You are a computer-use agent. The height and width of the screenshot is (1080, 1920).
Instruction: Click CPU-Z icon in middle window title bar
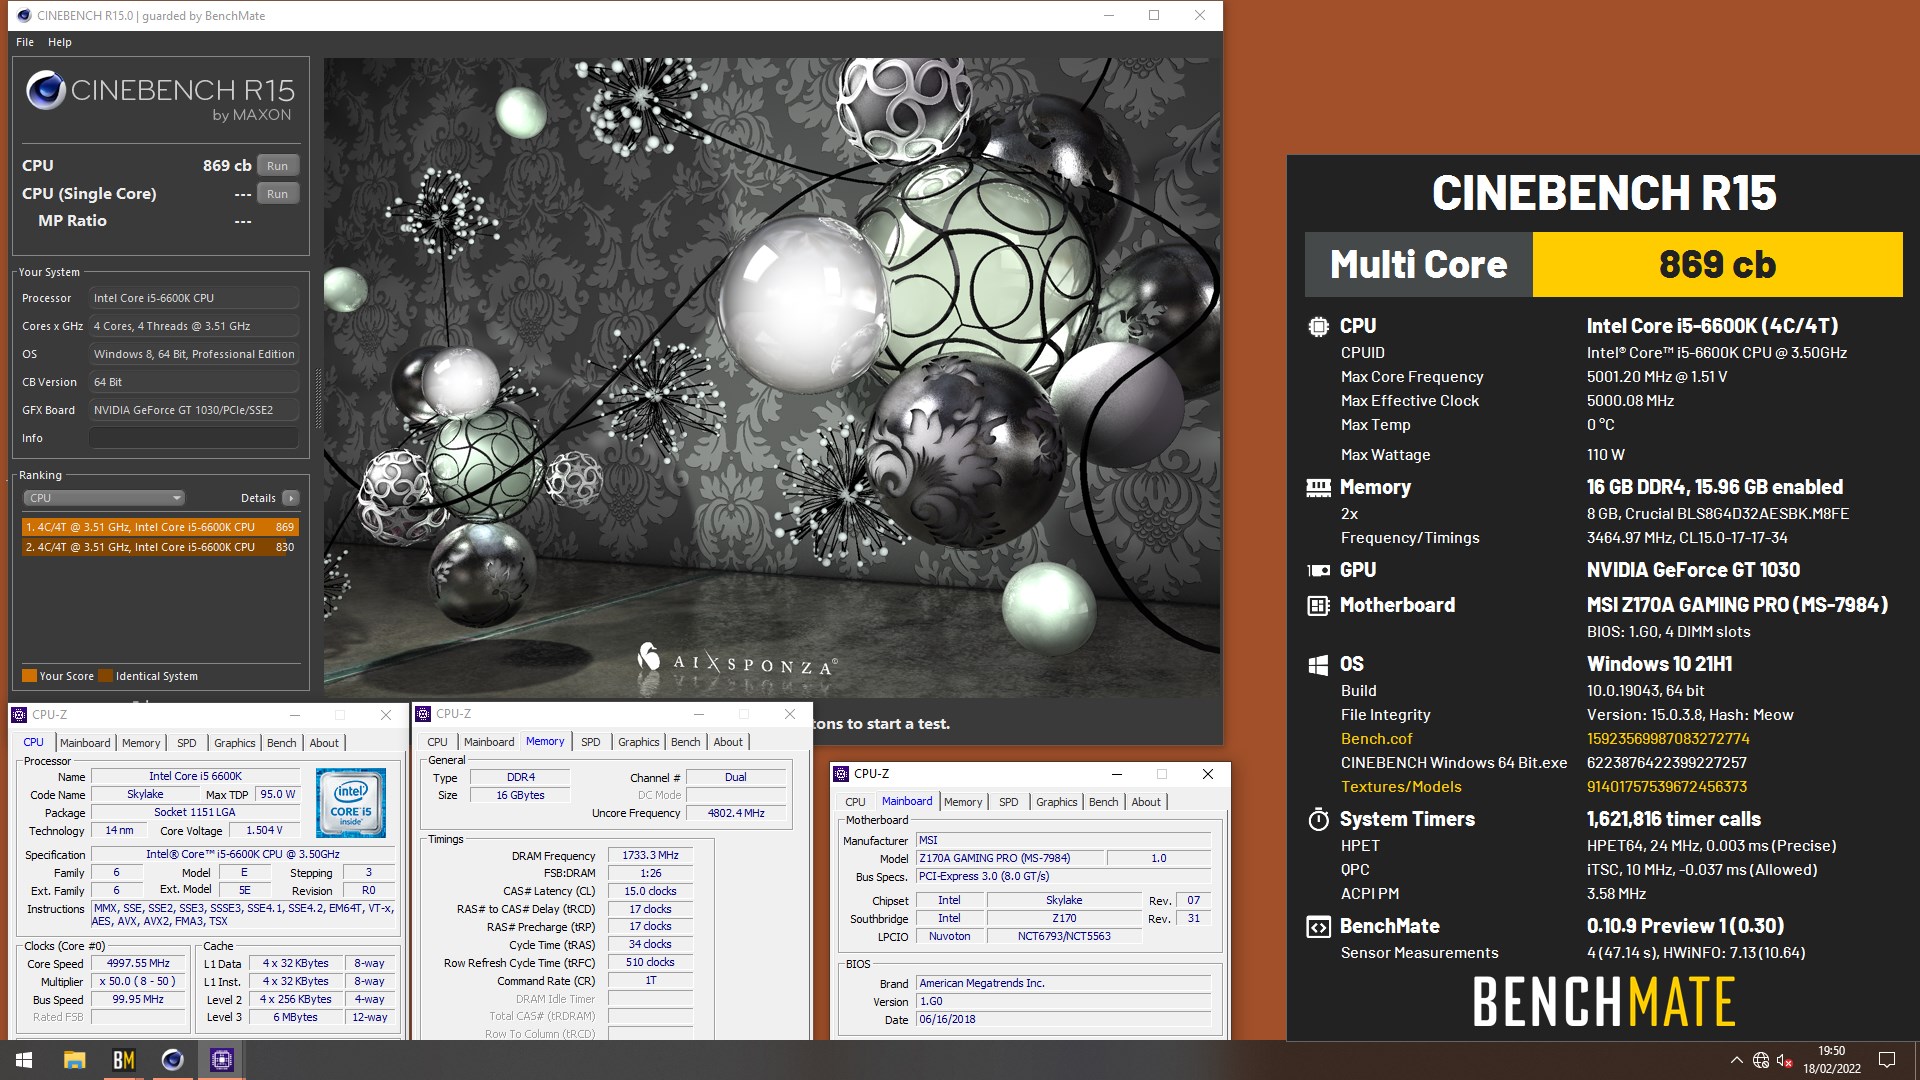point(423,714)
